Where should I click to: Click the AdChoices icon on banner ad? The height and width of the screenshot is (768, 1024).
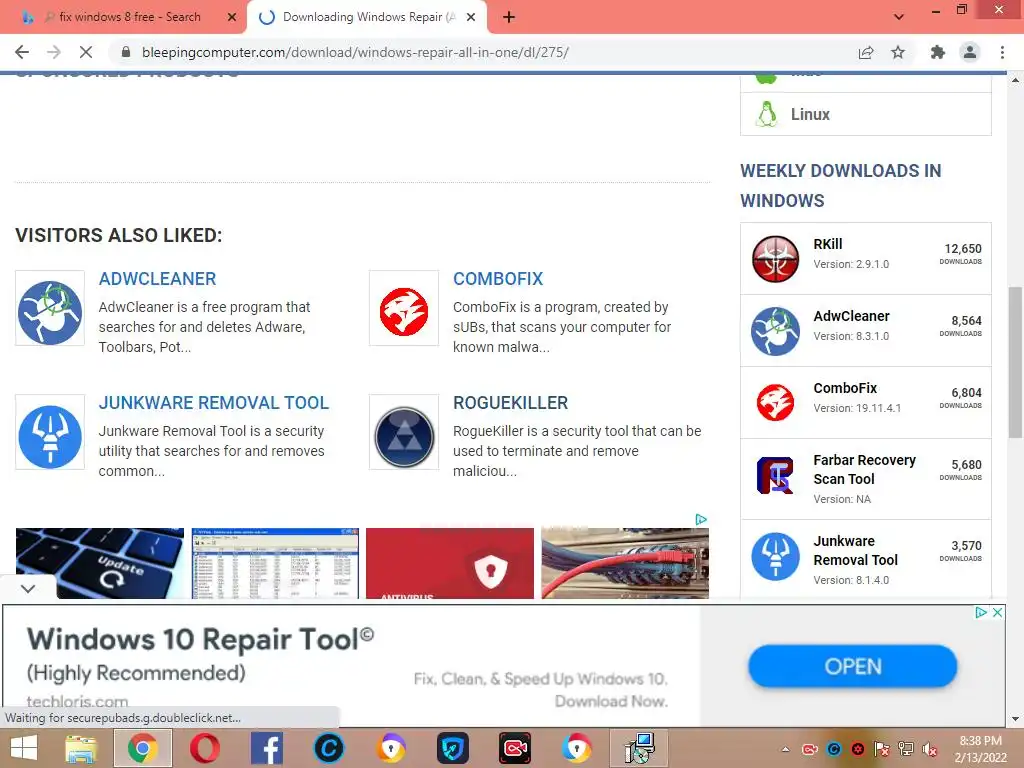(981, 613)
